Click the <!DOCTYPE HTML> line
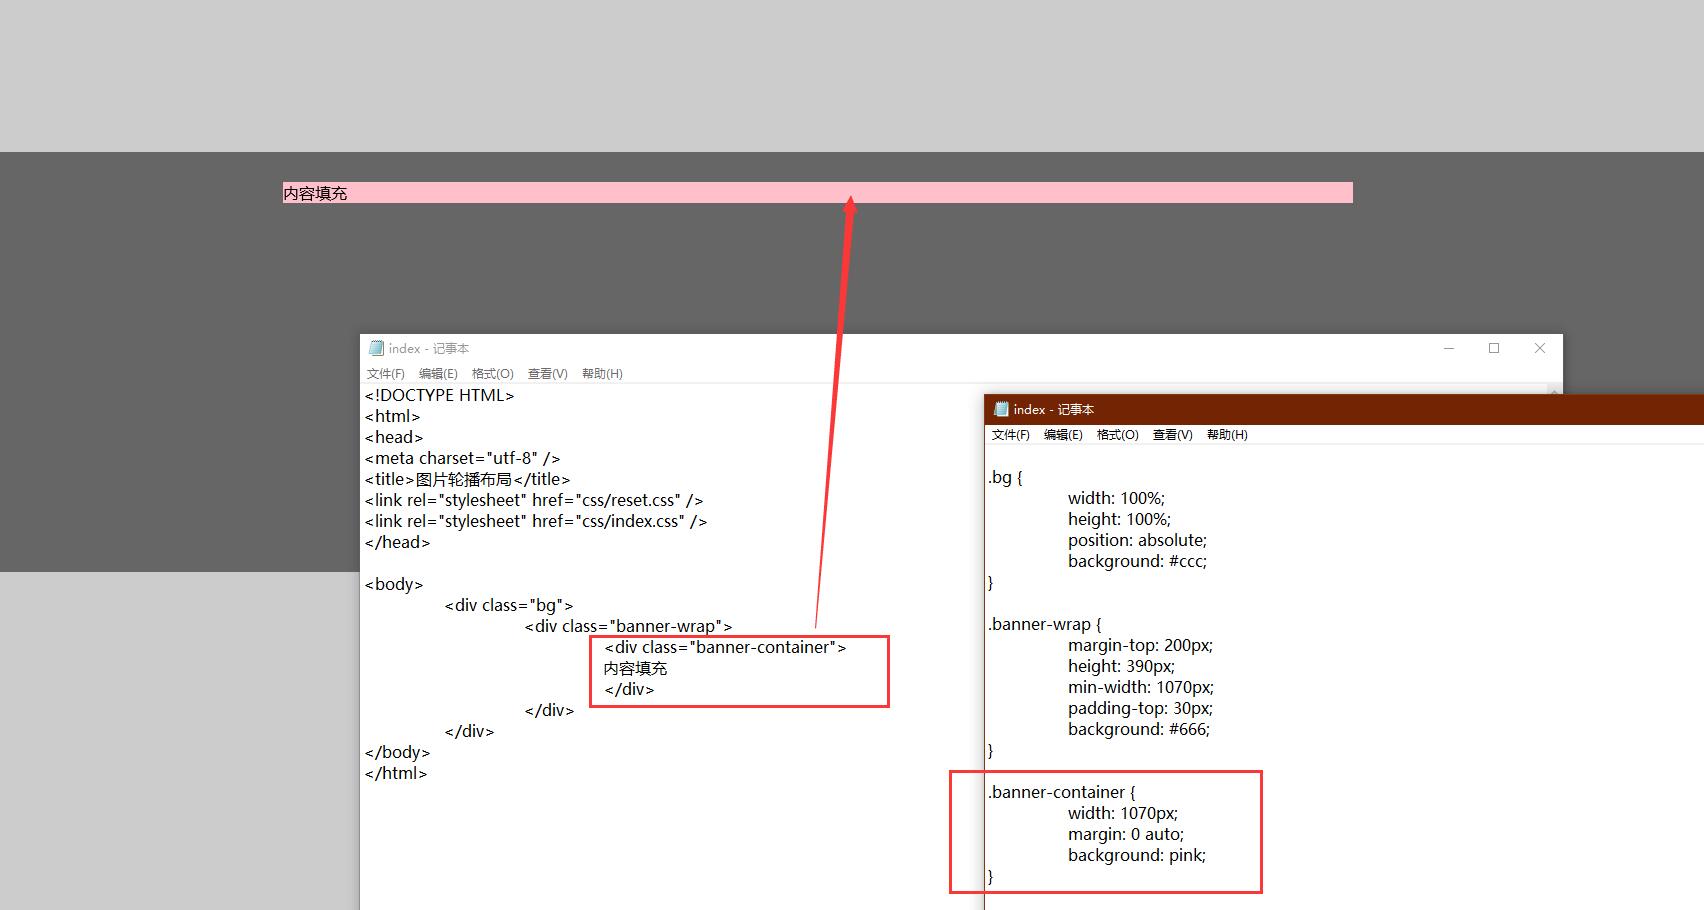Image resolution: width=1704 pixels, height=910 pixels. (440, 395)
